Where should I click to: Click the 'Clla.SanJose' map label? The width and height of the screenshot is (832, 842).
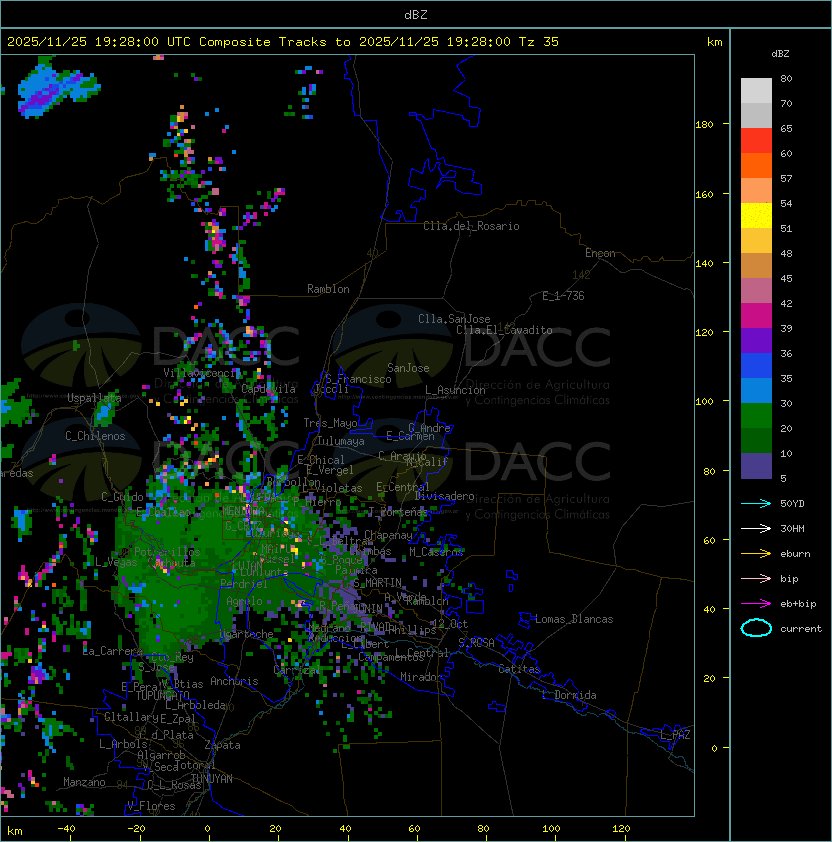click(x=454, y=319)
